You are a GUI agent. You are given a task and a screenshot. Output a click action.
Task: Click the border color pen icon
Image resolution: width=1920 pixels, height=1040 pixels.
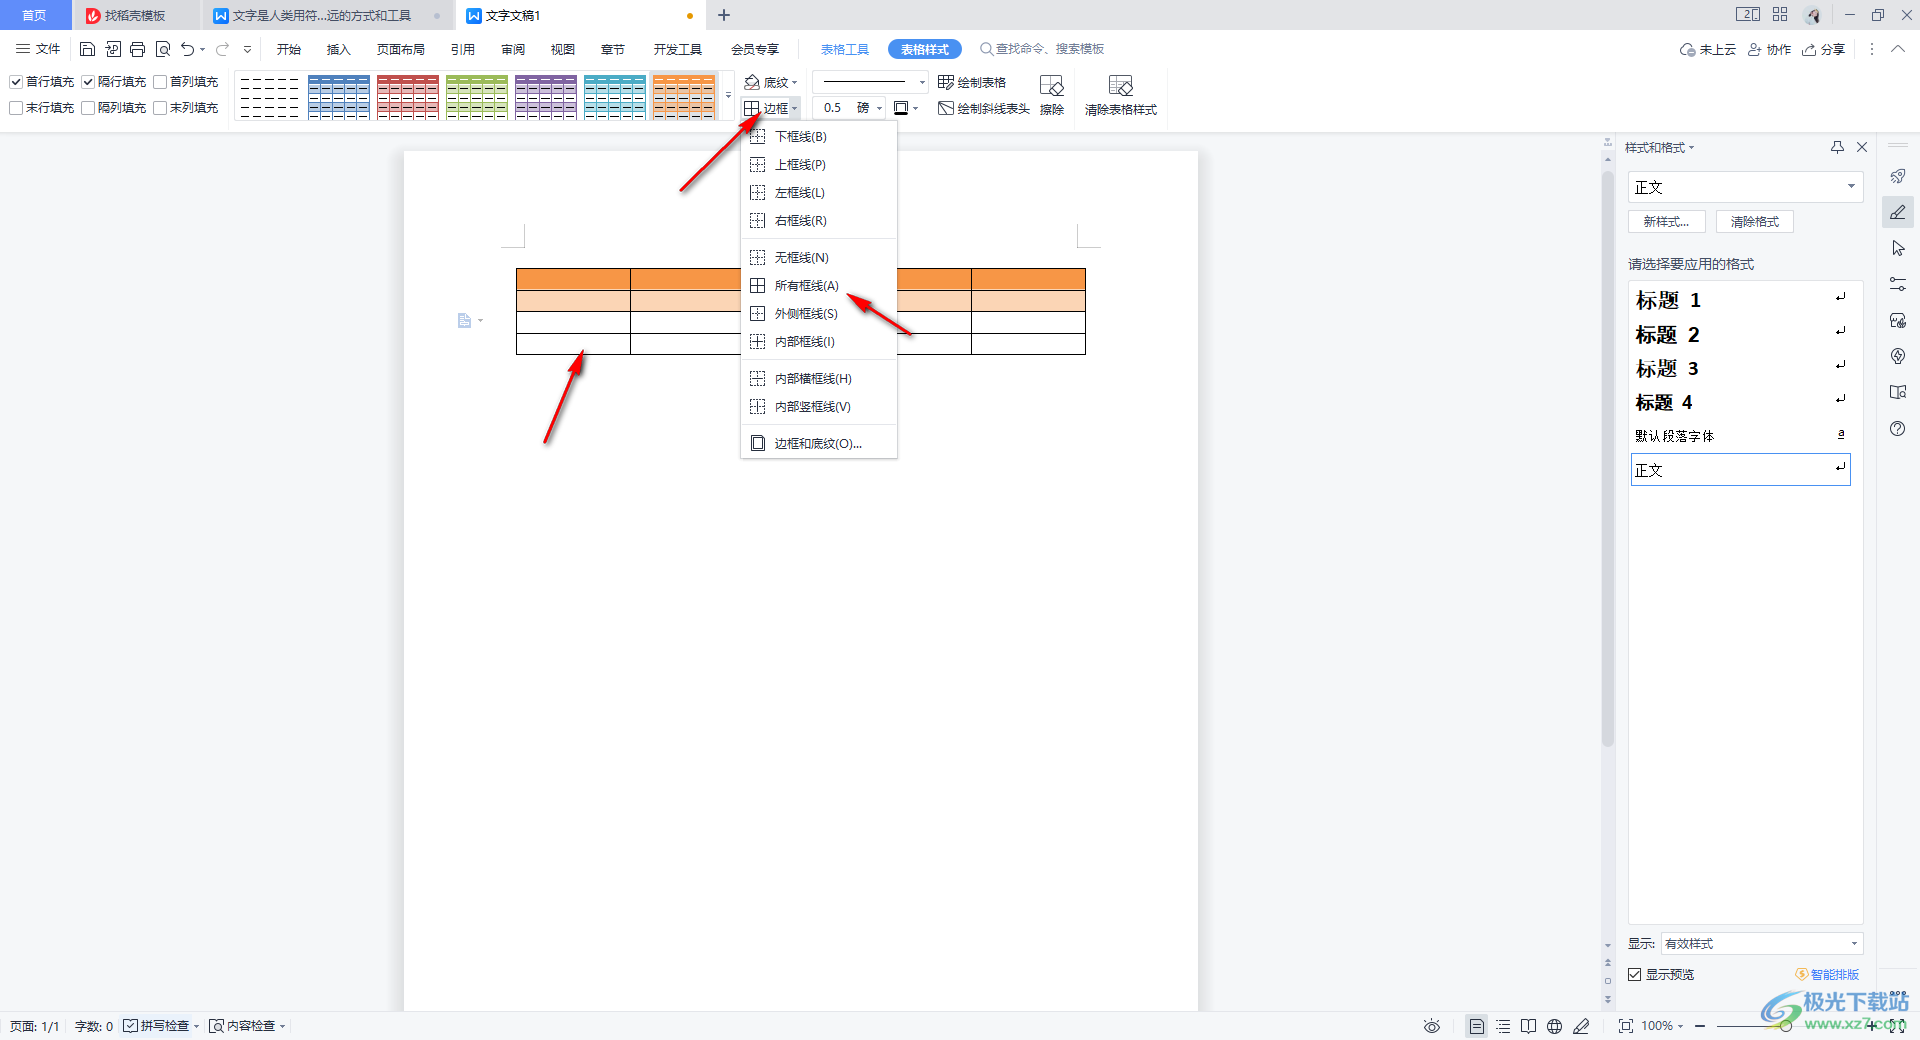tap(901, 108)
